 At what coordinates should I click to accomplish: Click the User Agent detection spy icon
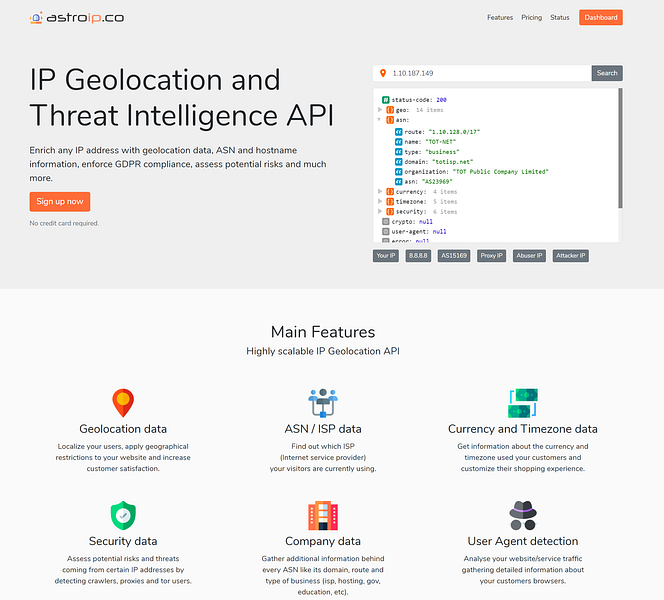coord(523,515)
